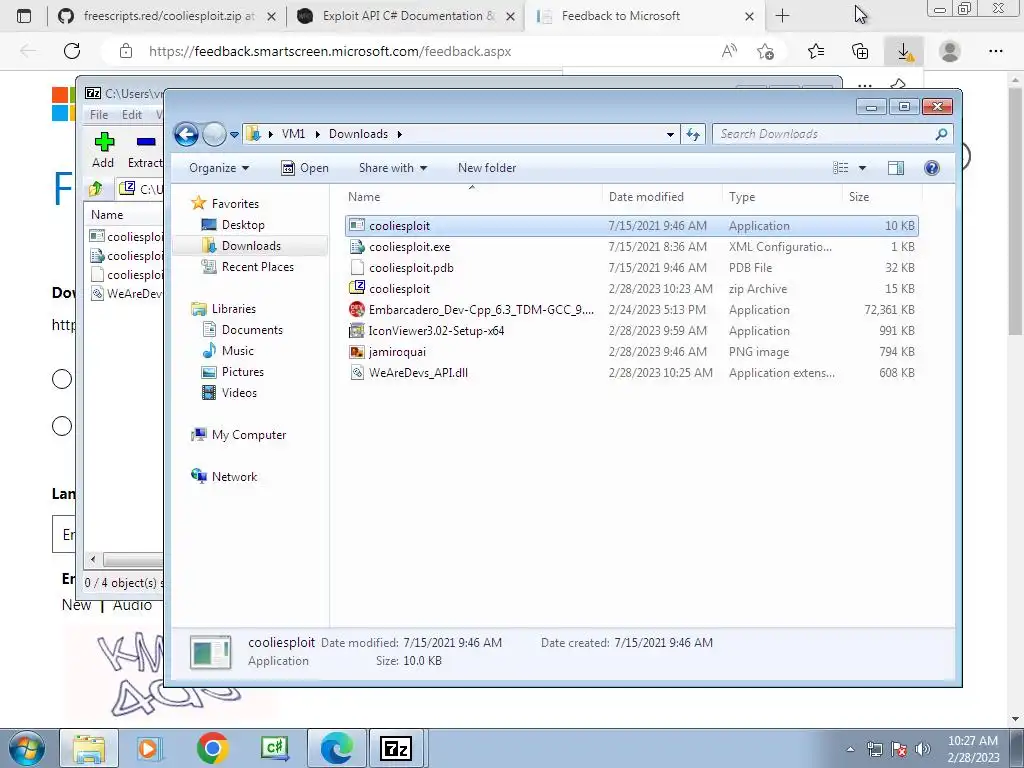
Task: Toggle the preview pane icon
Action: click(x=896, y=168)
